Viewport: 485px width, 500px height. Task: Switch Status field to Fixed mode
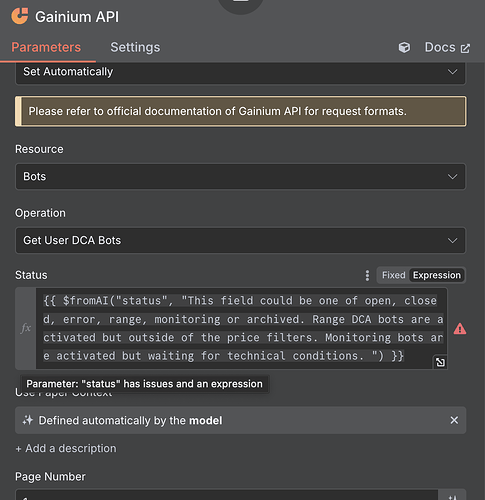tap(393, 275)
